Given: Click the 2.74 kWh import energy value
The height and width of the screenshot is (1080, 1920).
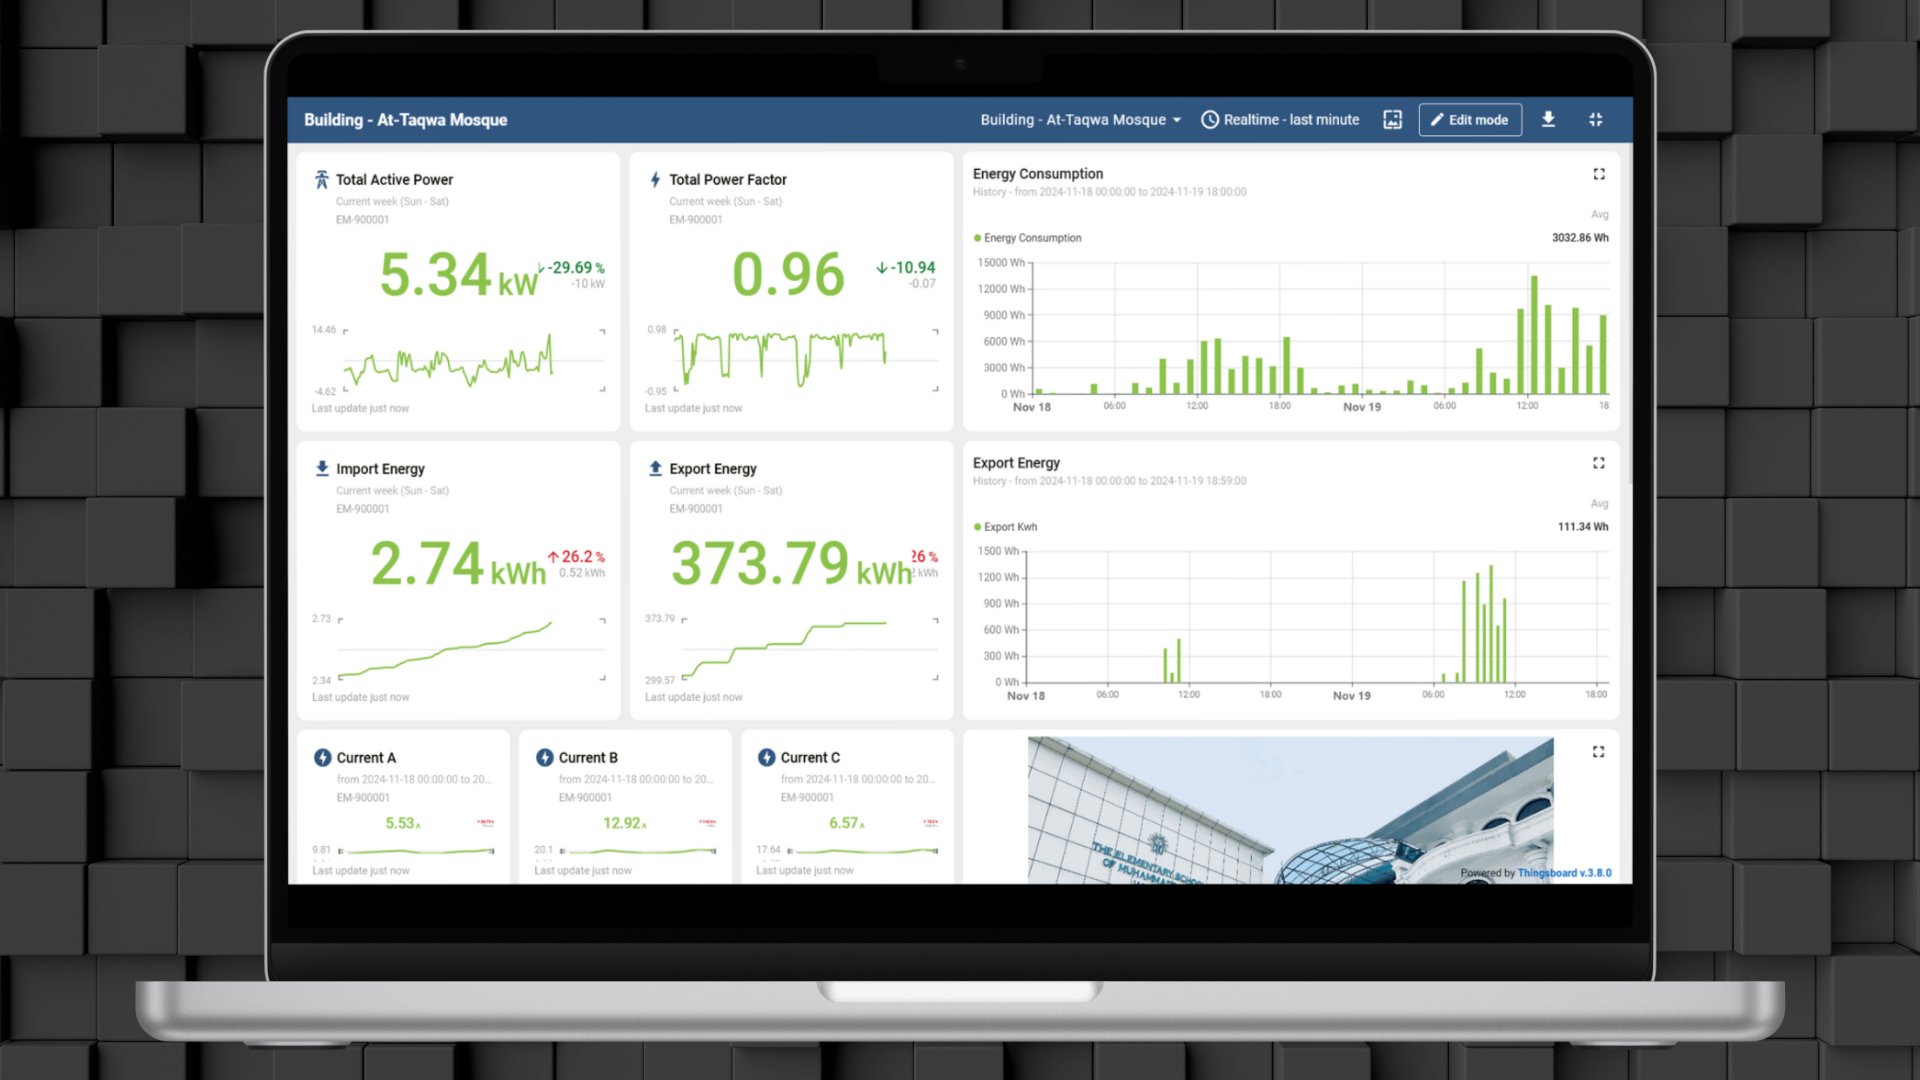Looking at the screenshot, I should click(458, 564).
